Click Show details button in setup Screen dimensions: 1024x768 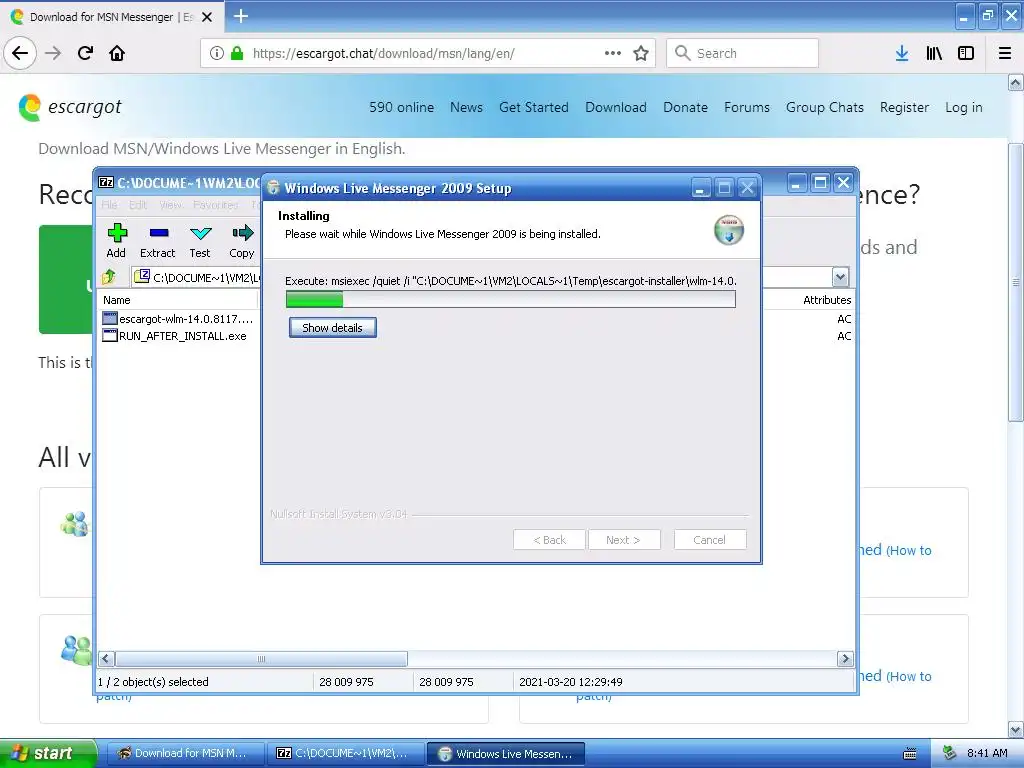click(332, 328)
